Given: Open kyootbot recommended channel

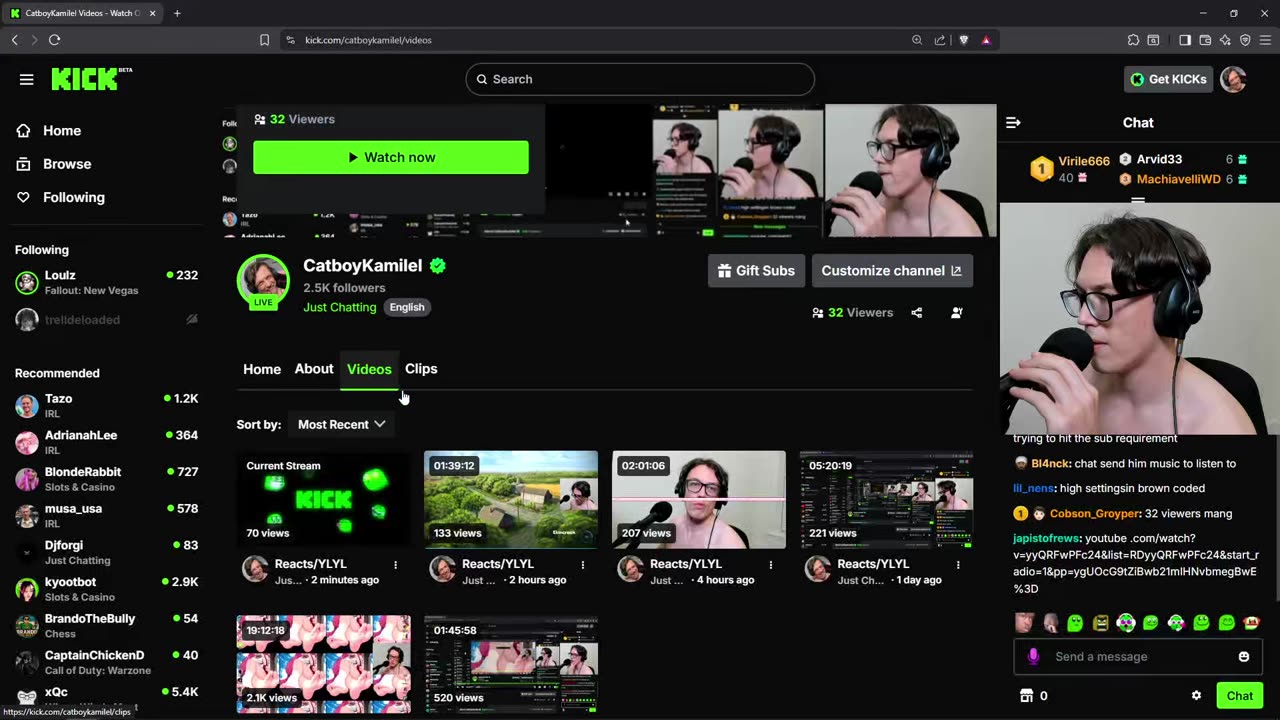Looking at the screenshot, I should 107,589.
